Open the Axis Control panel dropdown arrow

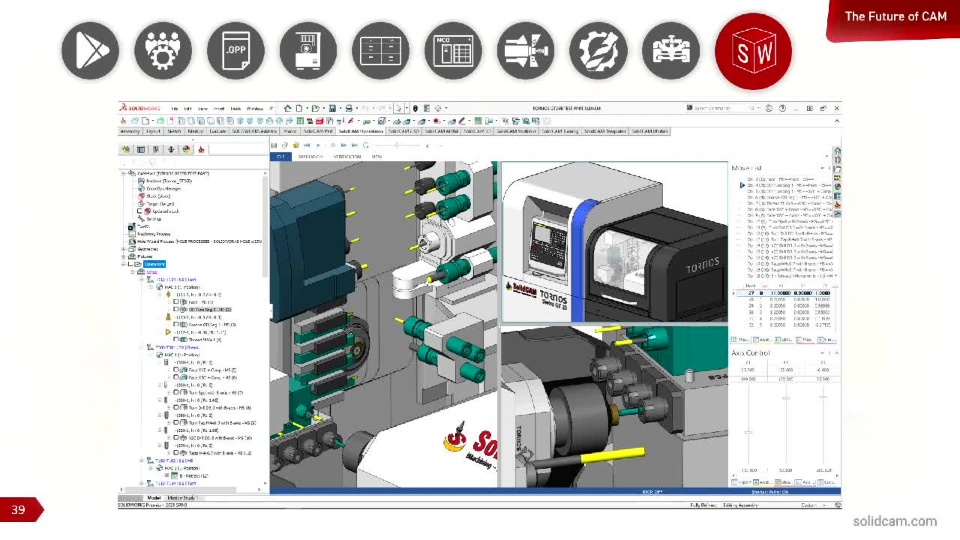pyautogui.click(x=822, y=353)
